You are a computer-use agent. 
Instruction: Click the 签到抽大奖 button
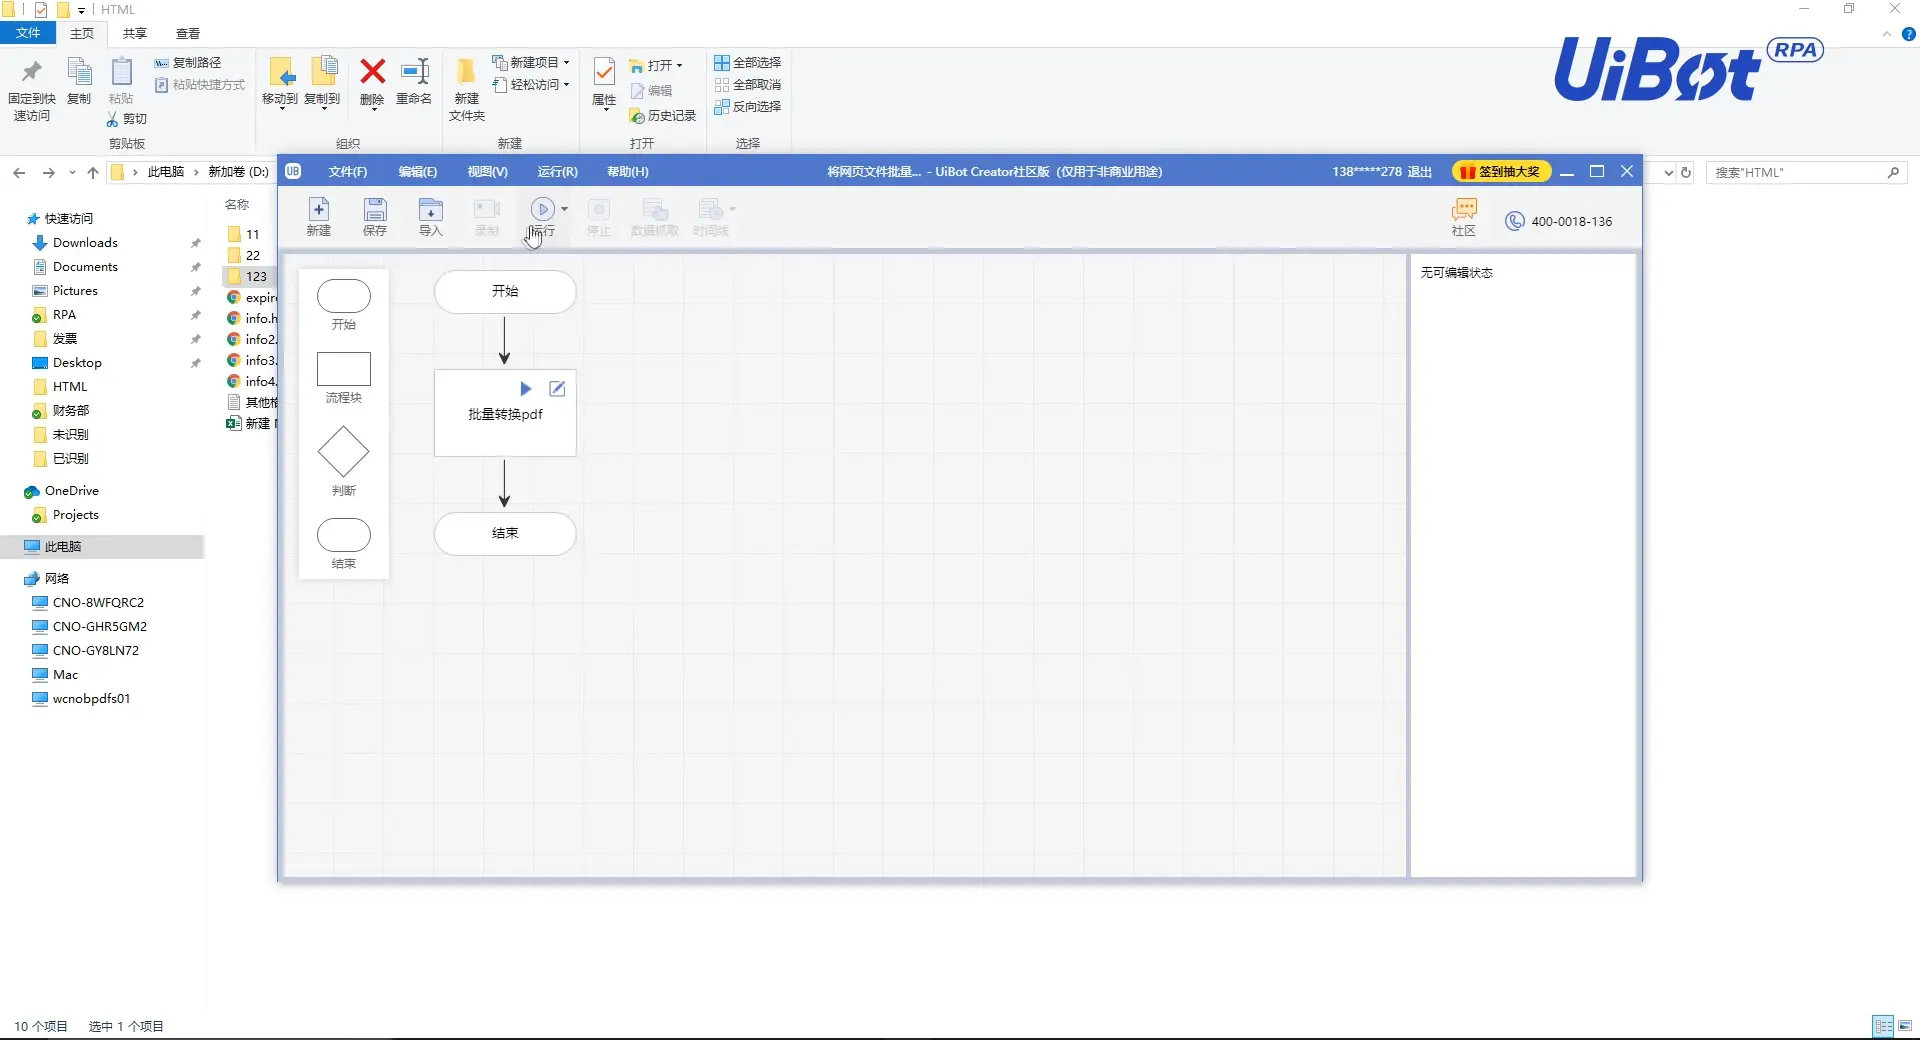pos(1501,172)
